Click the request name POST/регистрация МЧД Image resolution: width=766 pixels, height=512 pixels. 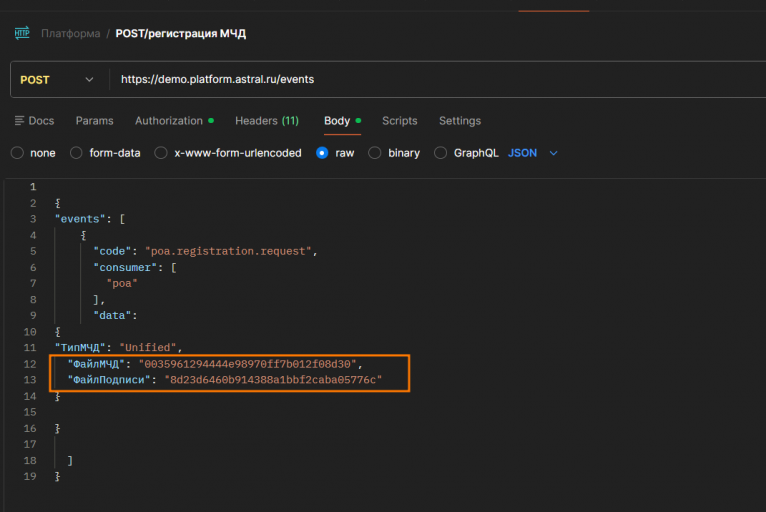pos(180,34)
